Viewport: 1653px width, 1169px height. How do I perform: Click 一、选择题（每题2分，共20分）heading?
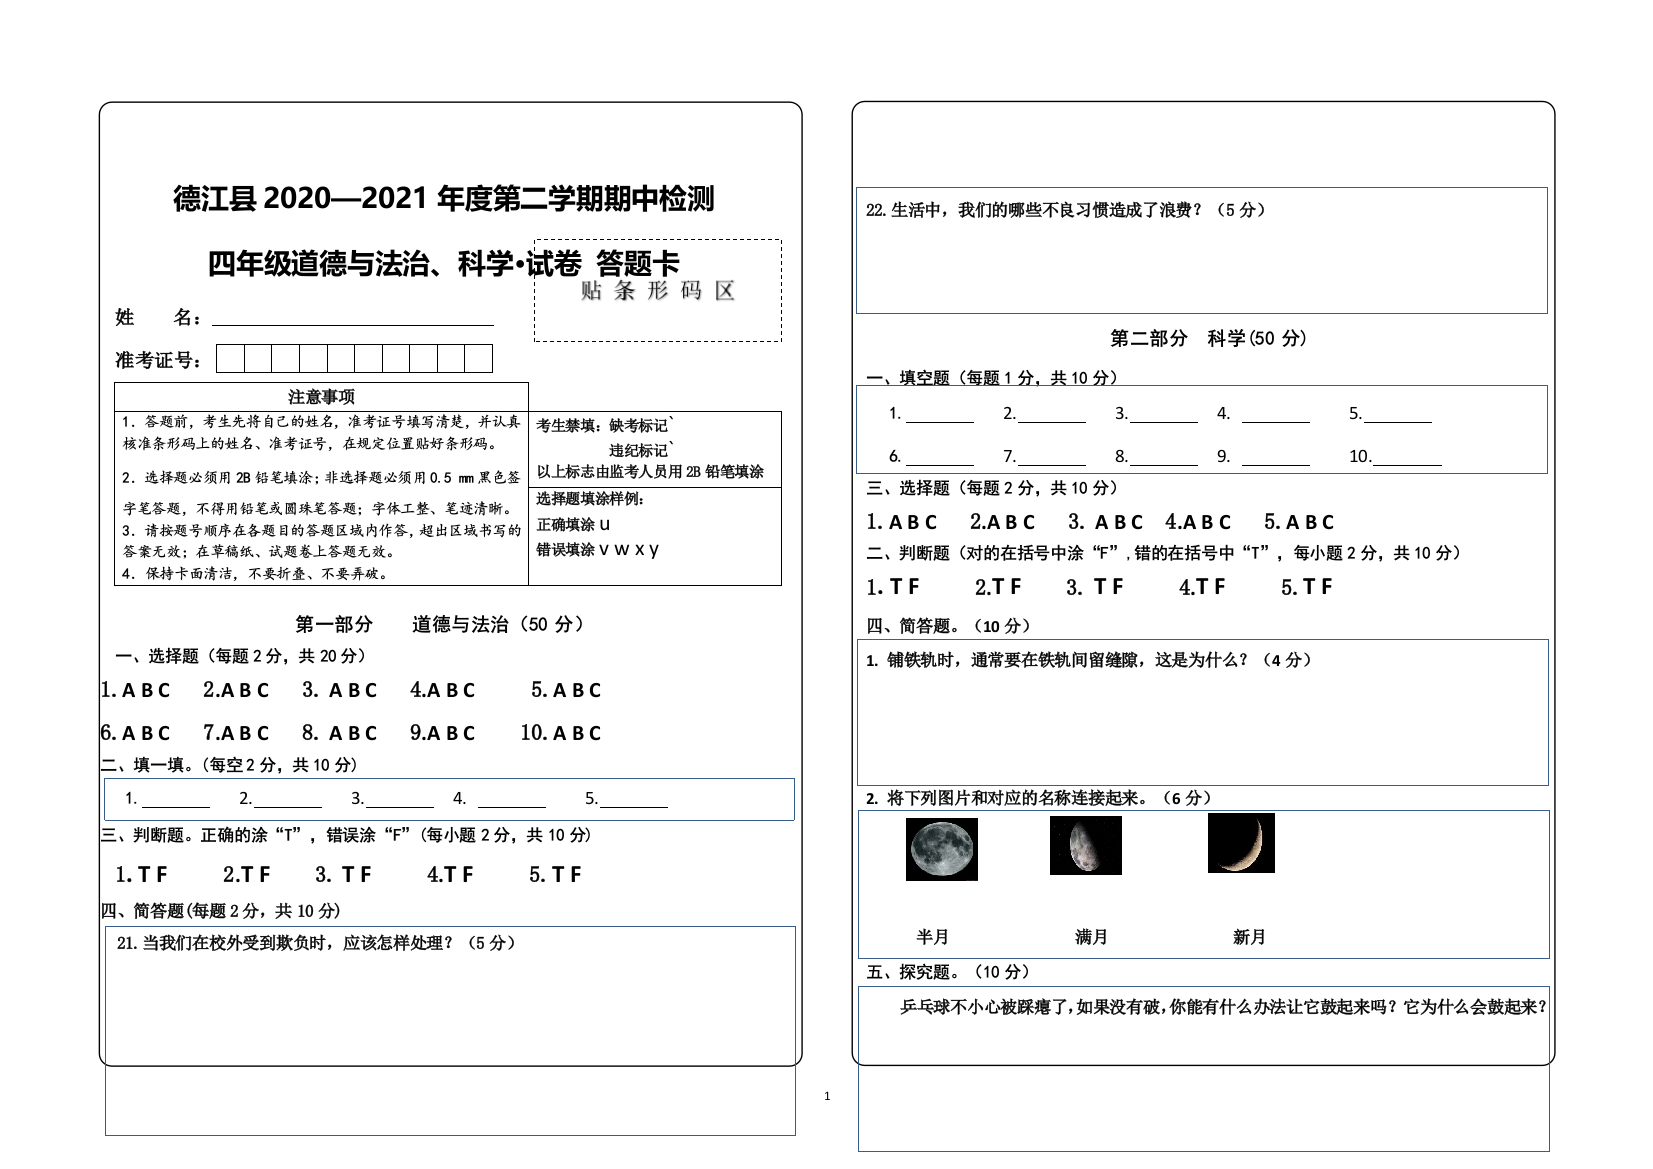pos(241,656)
